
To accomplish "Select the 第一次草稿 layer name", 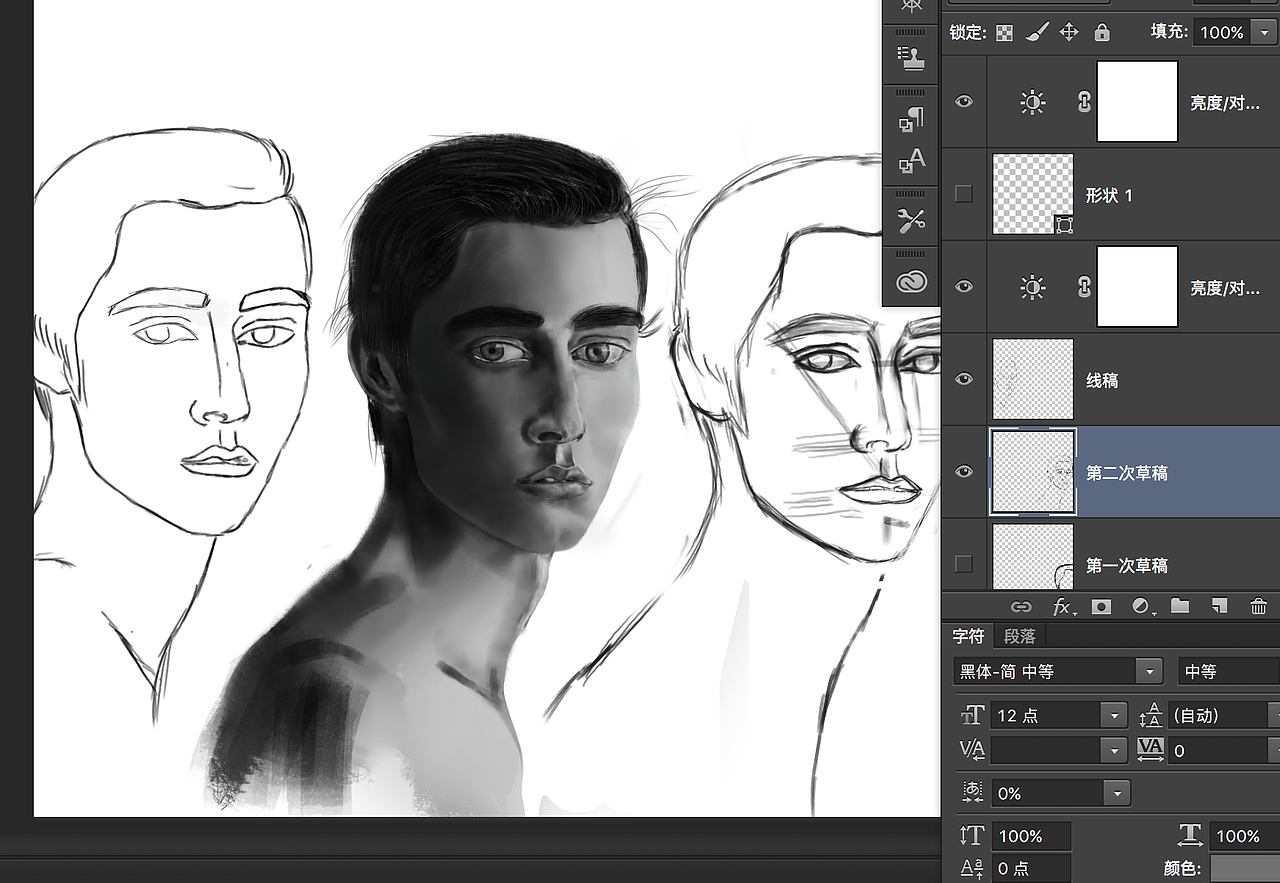I will 1127,566.
